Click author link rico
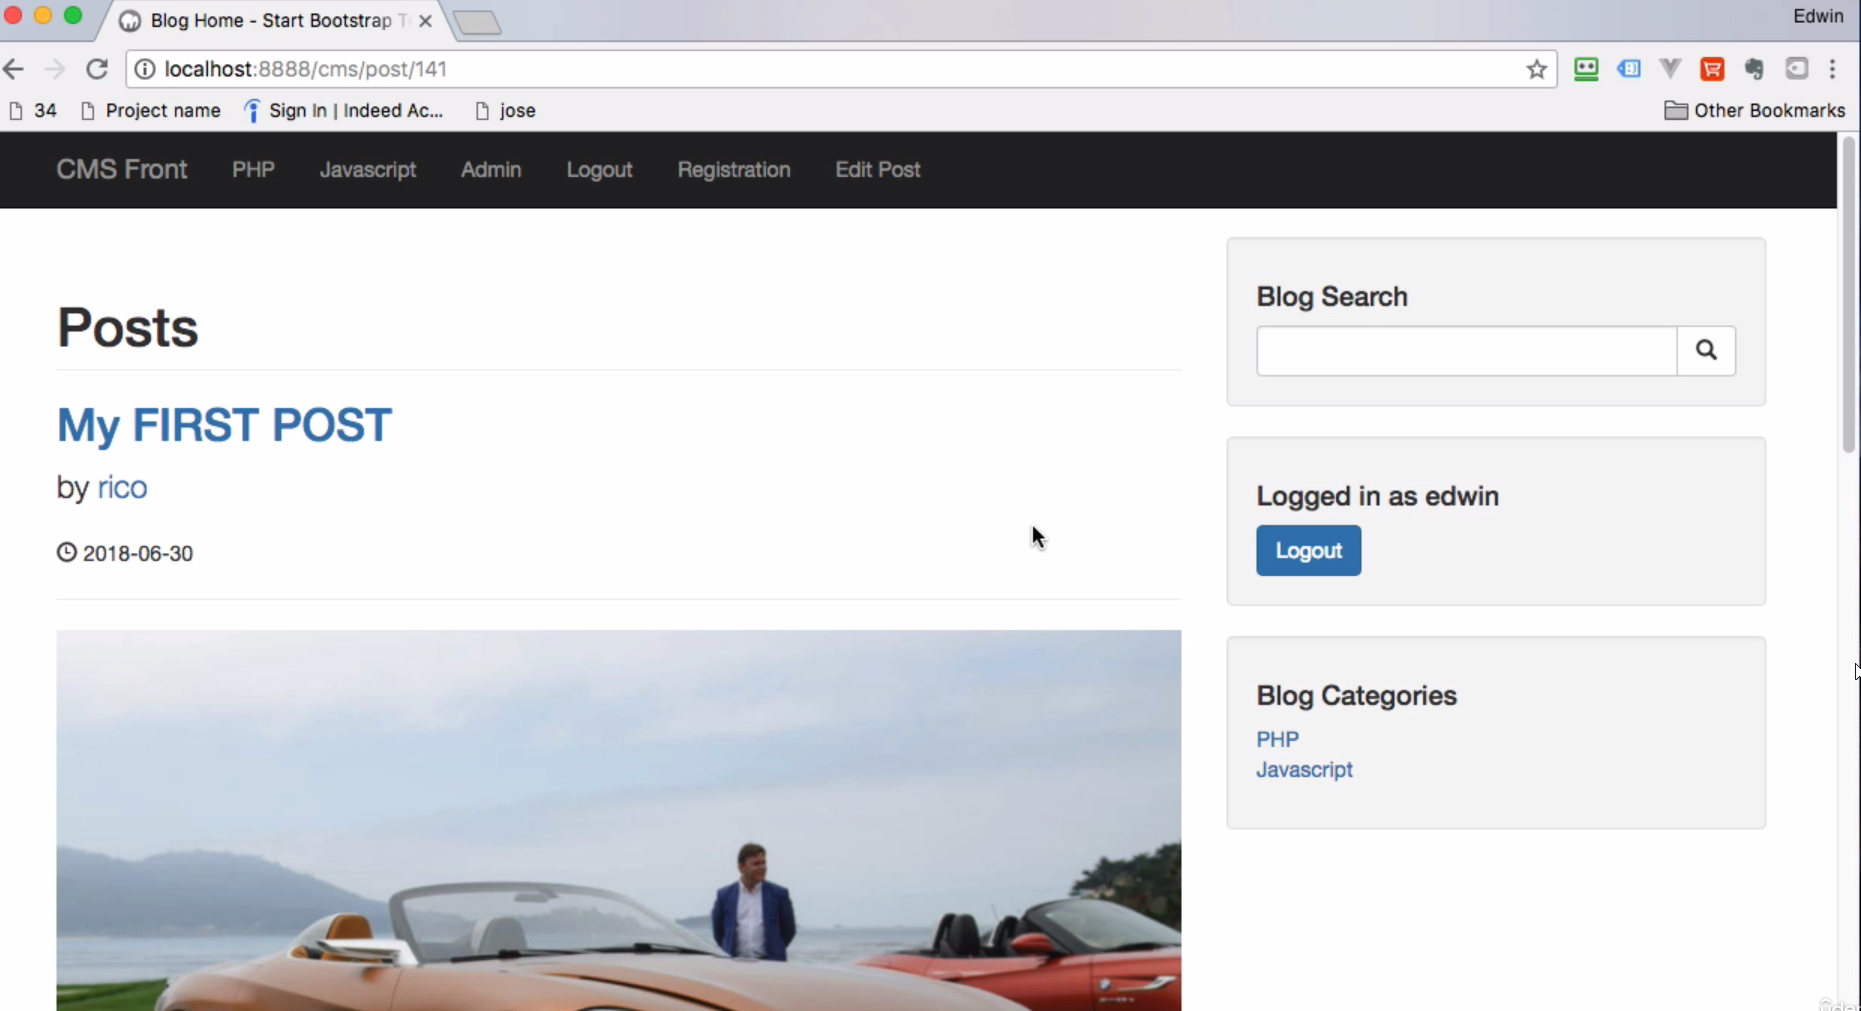This screenshot has height=1011, width=1861. [122, 488]
